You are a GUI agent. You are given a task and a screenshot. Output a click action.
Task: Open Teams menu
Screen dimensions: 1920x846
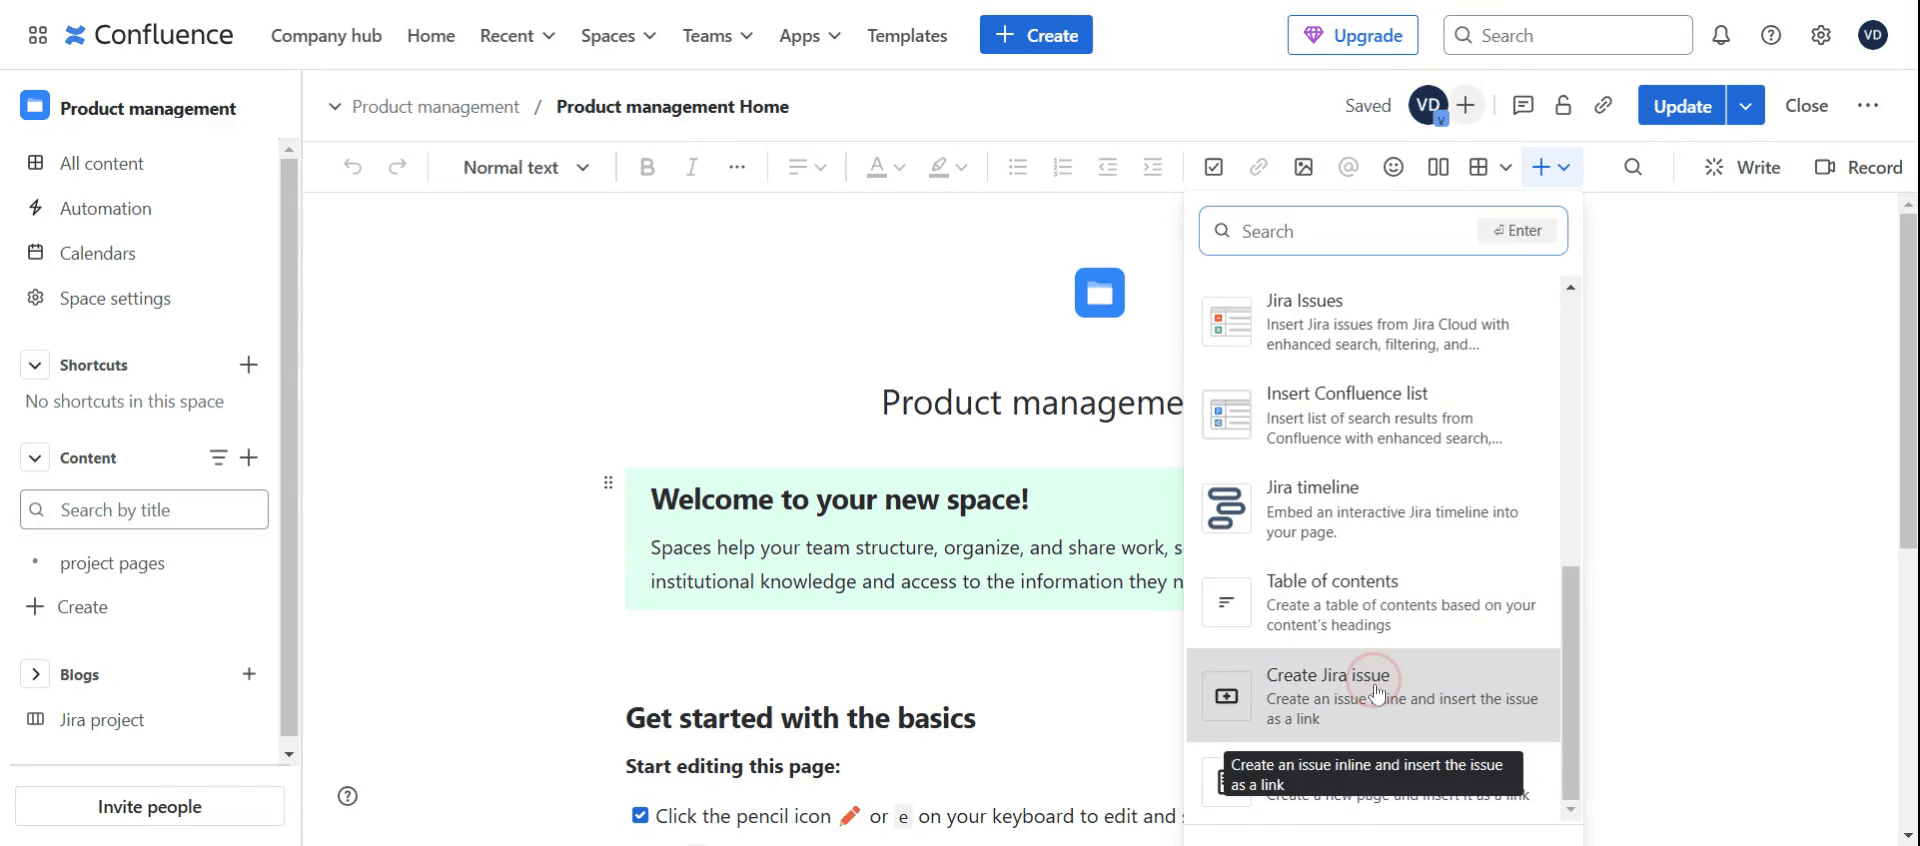click(717, 35)
